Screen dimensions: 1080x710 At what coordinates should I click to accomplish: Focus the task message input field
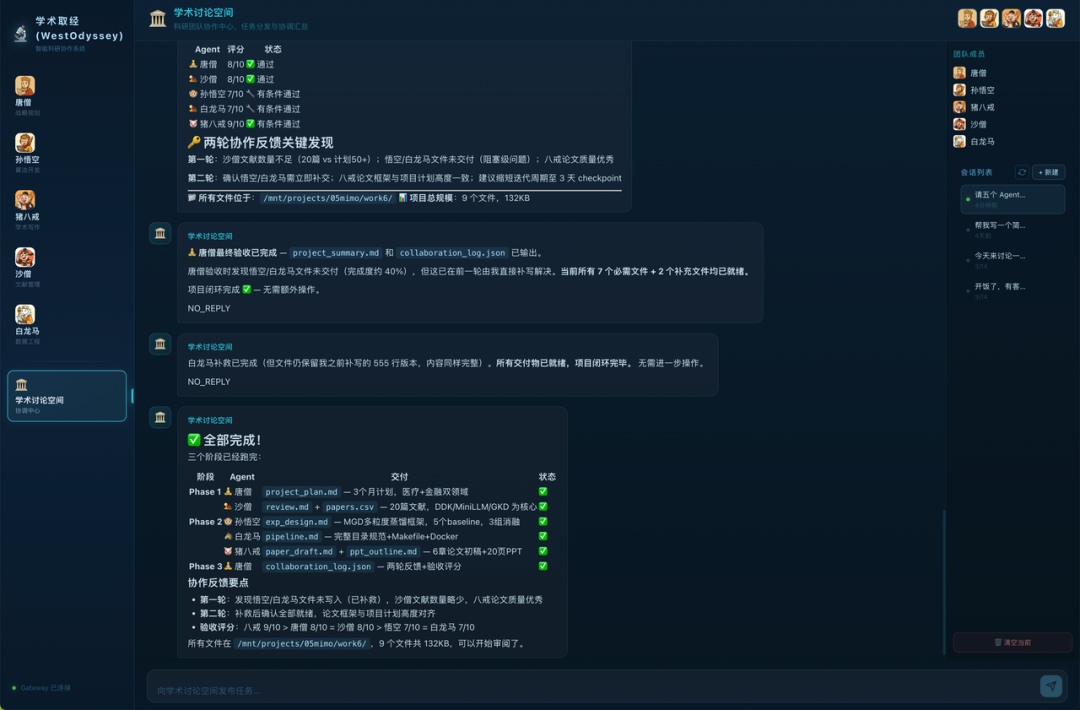[x=590, y=690]
